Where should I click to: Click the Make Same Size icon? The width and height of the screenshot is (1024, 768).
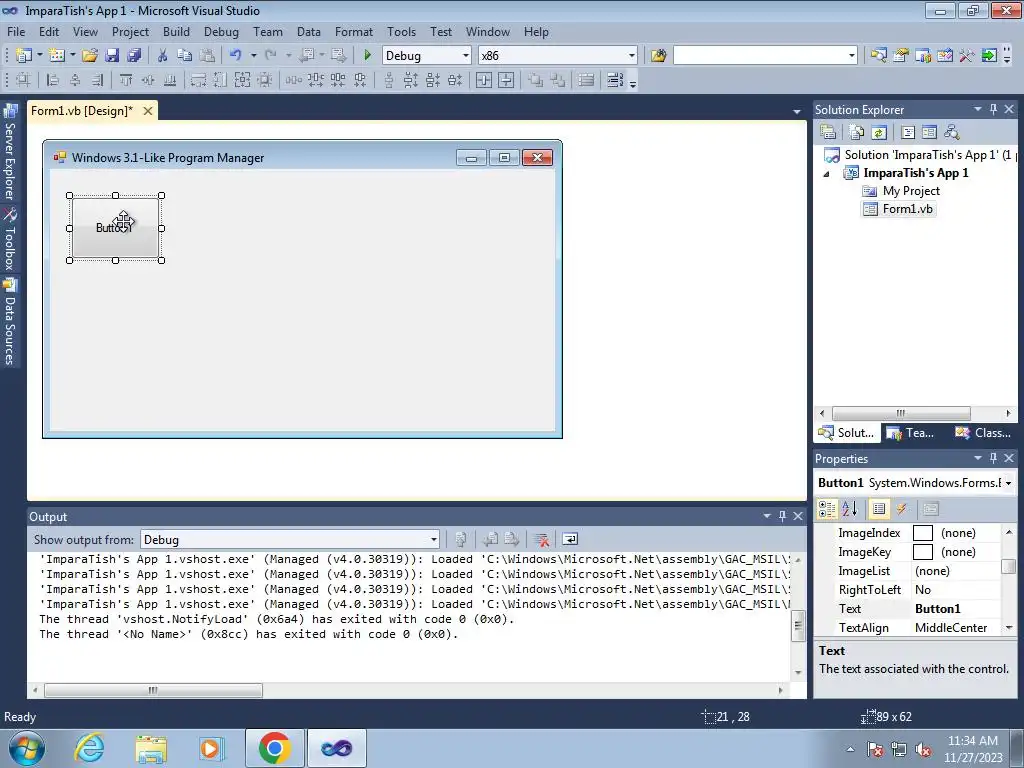(x=242, y=80)
